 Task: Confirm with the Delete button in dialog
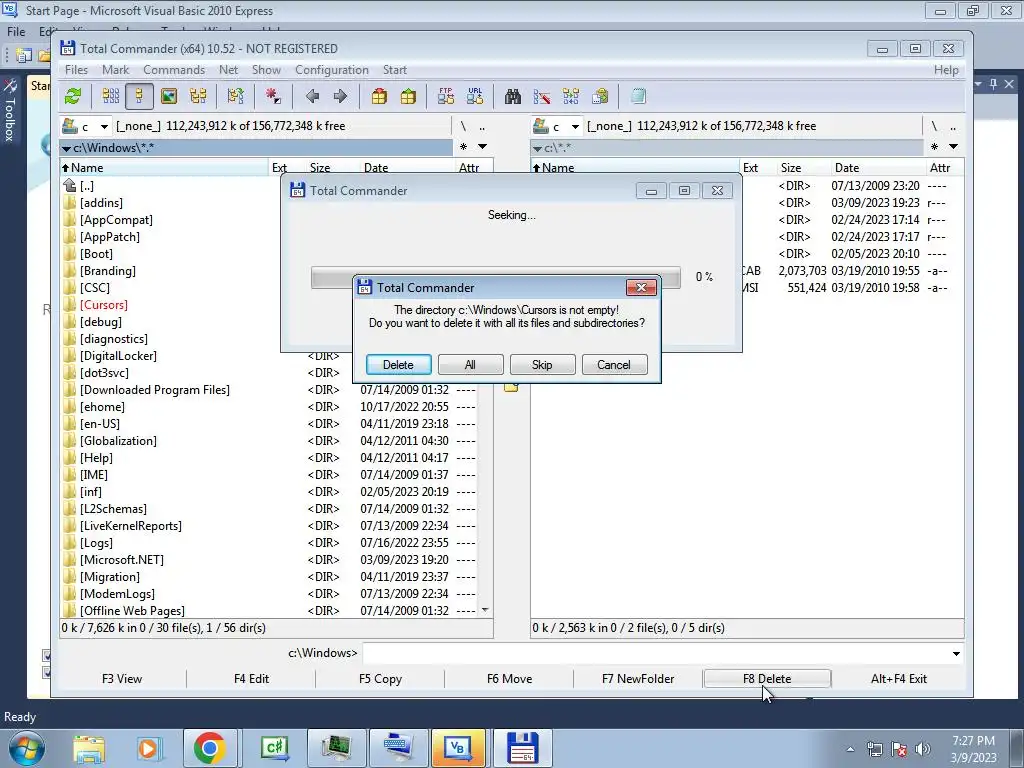[398, 364]
